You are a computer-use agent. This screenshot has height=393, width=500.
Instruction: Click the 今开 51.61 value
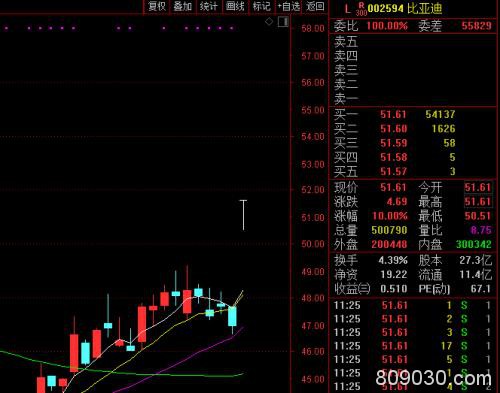tap(478, 187)
